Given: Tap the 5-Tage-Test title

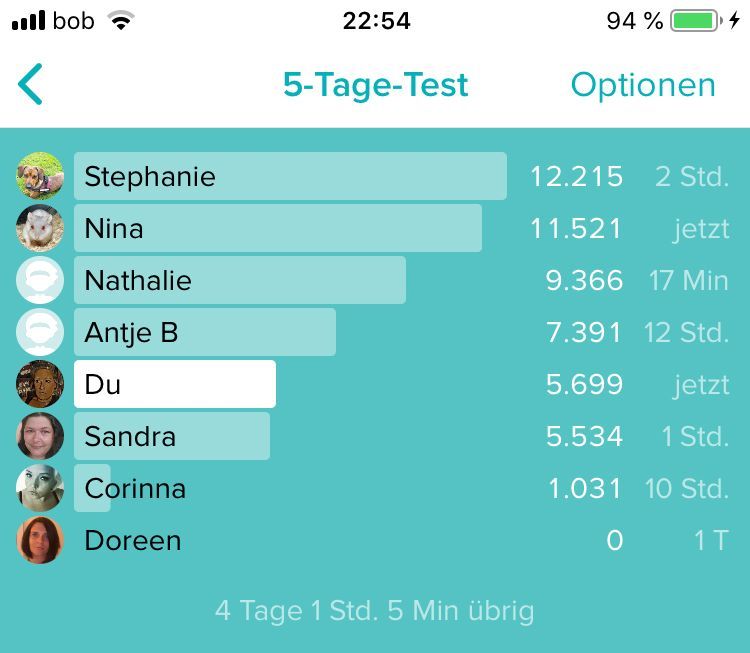Looking at the screenshot, I should click(x=375, y=85).
